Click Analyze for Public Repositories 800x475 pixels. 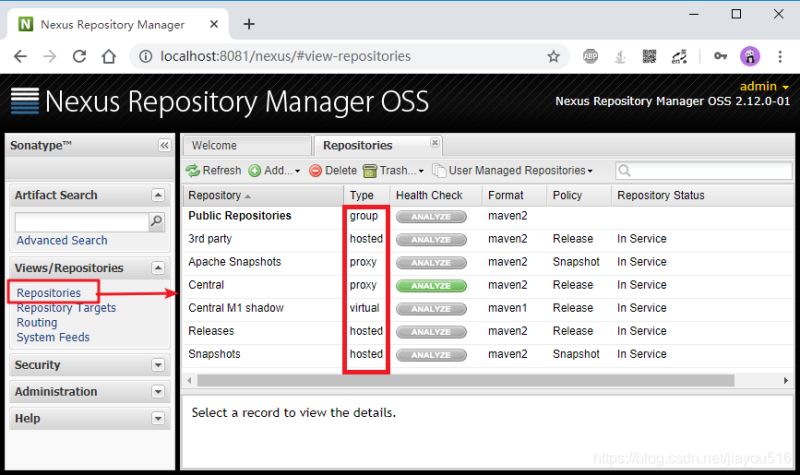[x=431, y=216]
